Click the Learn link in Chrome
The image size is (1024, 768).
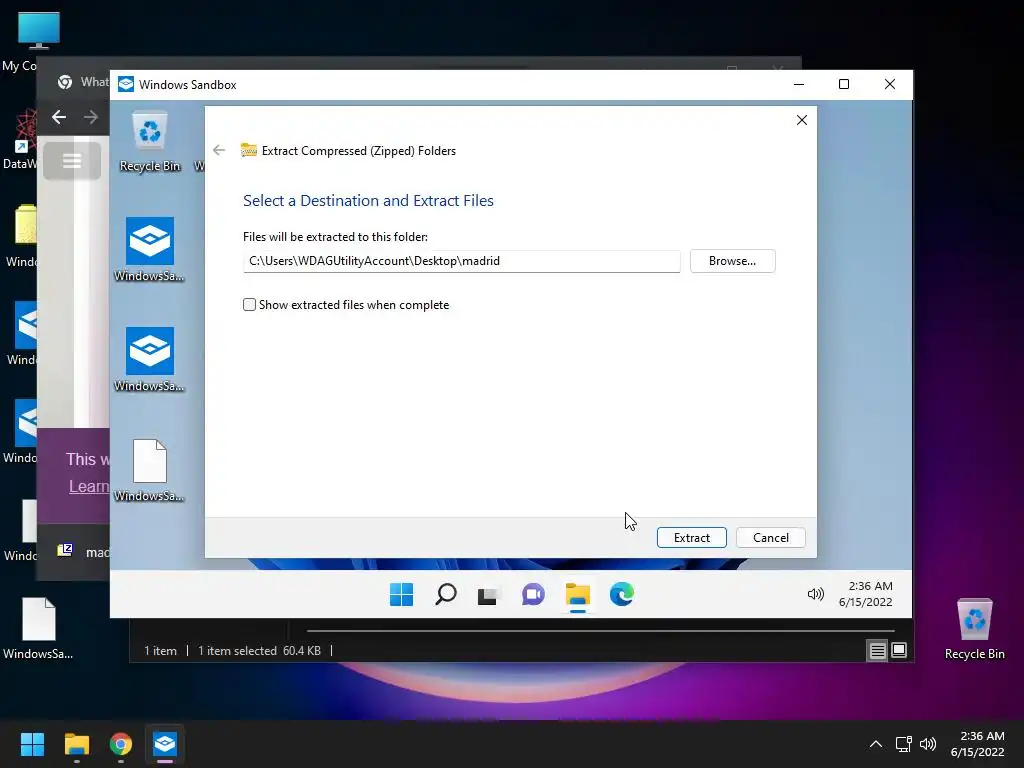(x=89, y=487)
